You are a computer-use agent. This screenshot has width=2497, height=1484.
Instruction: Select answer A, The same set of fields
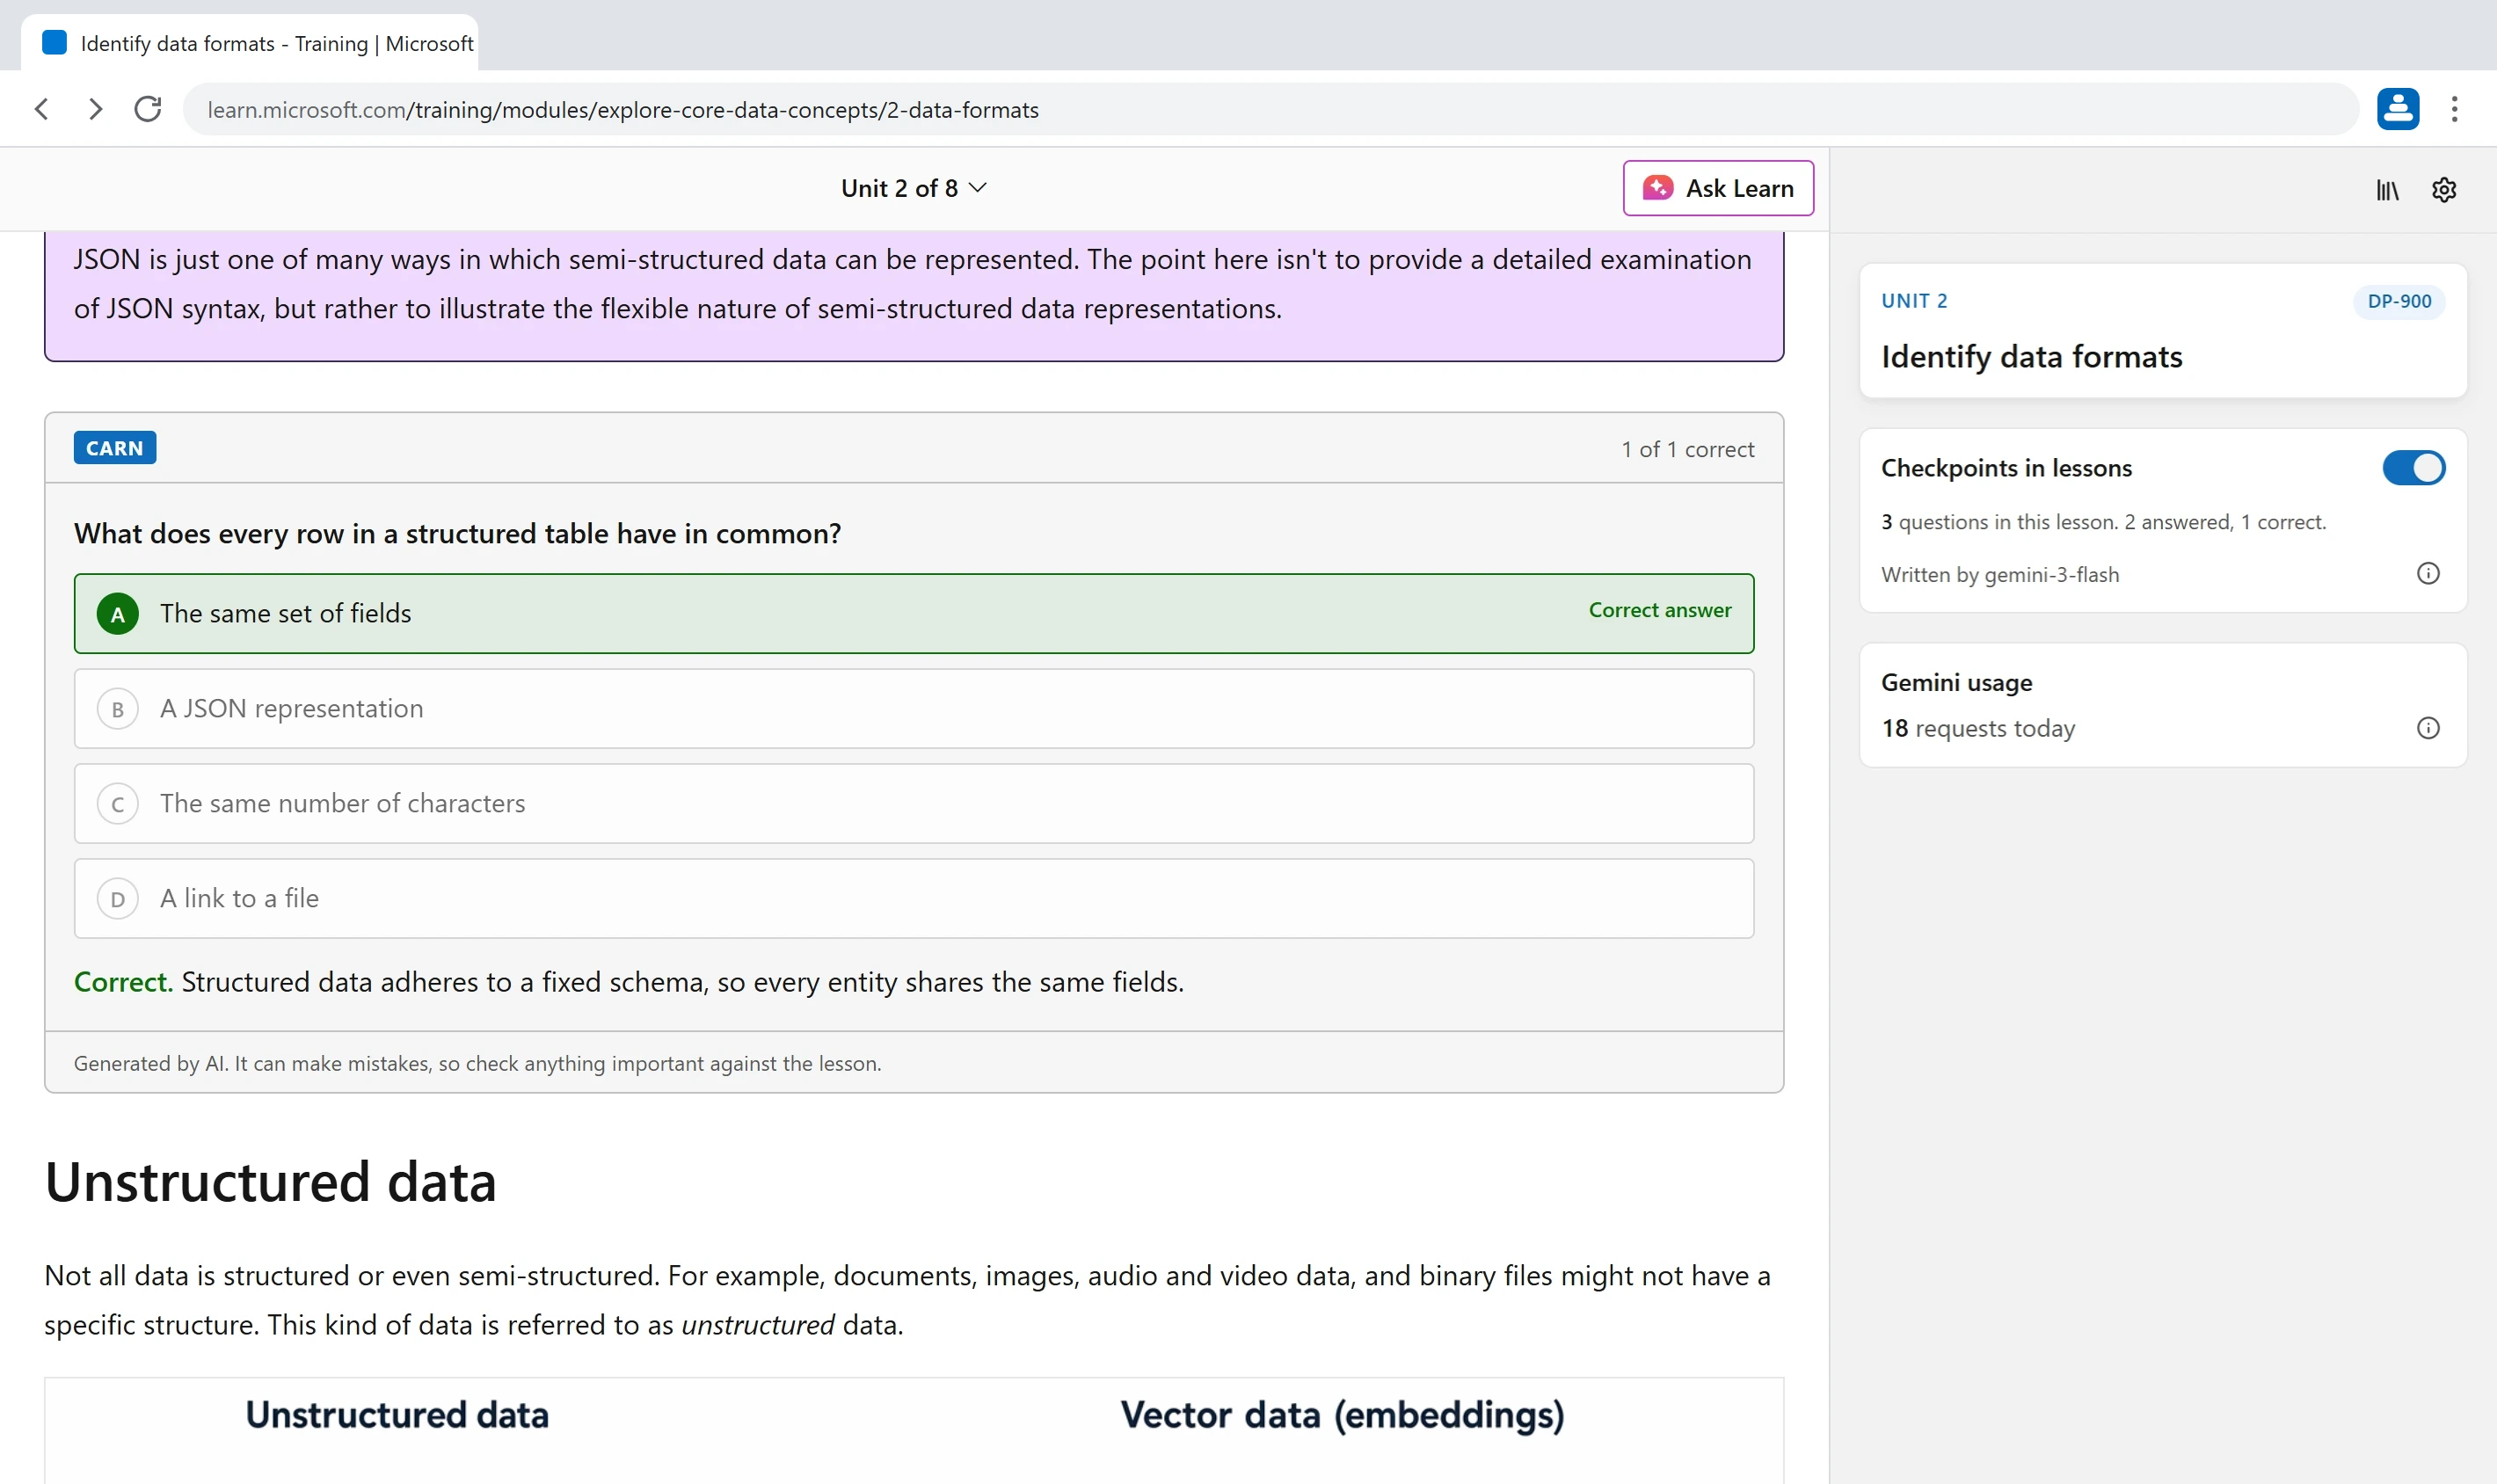pos(913,614)
